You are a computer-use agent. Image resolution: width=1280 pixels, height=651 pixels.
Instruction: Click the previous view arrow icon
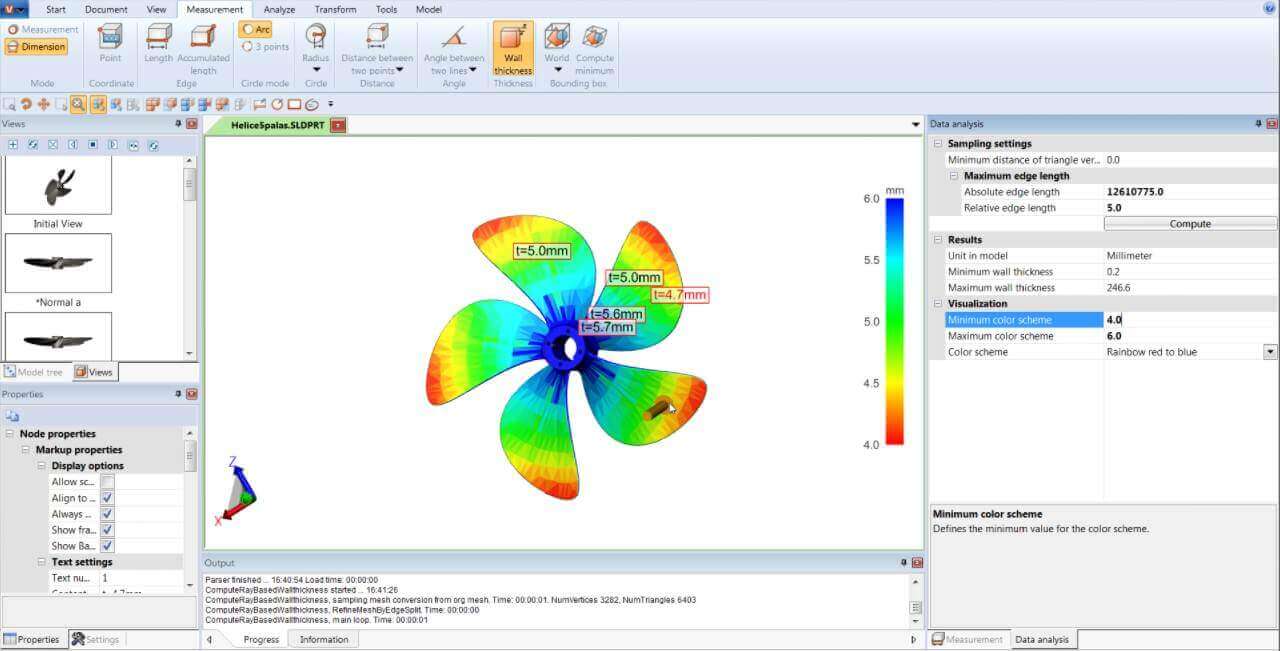(x=73, y=145)
